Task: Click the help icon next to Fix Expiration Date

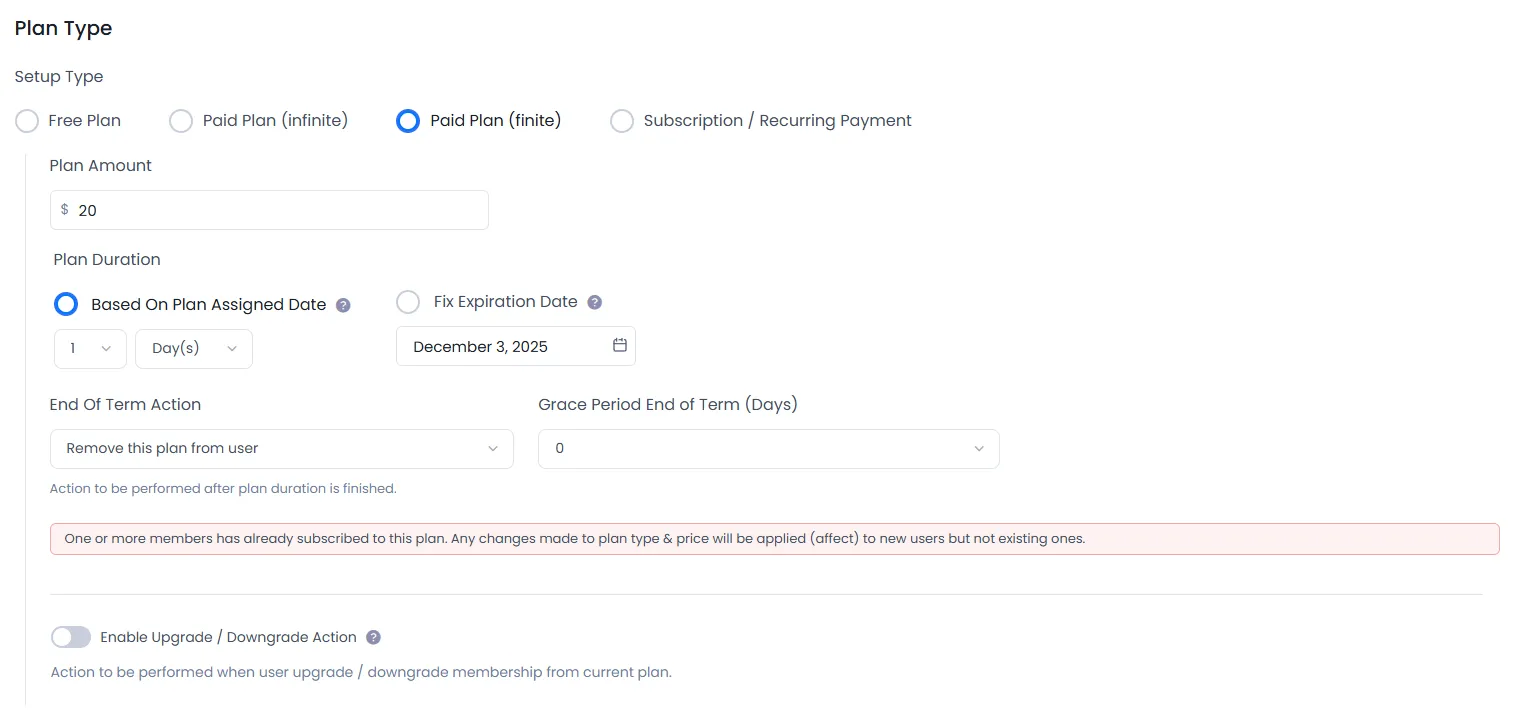Action: pyautogui.click(x=595, y=301)
